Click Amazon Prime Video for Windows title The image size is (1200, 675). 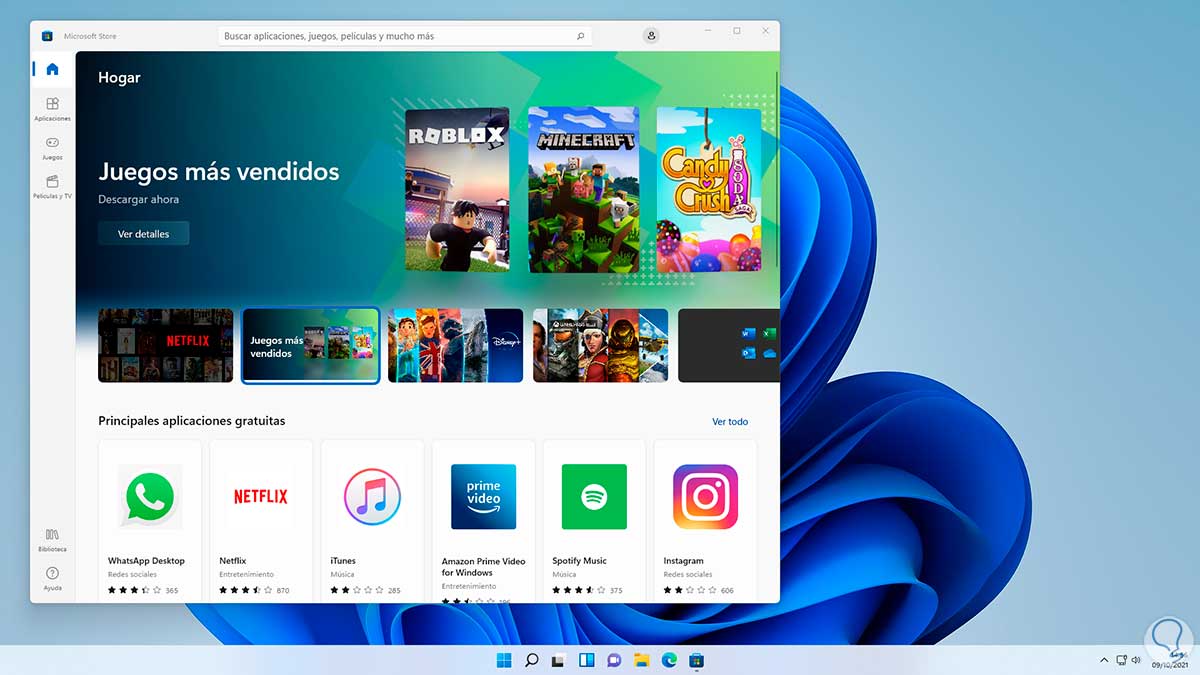483,567
